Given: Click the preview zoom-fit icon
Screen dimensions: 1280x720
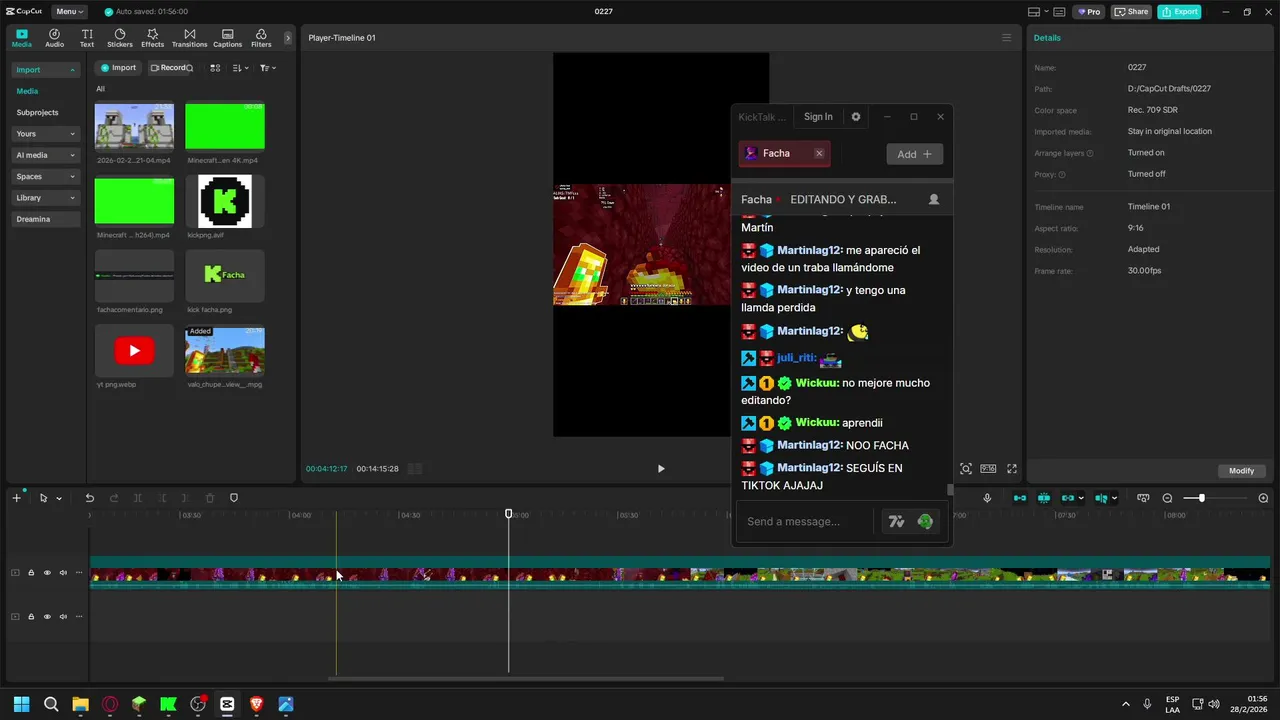Looking at the screenshot, I should pyautogui.click(x=965, y=469).
